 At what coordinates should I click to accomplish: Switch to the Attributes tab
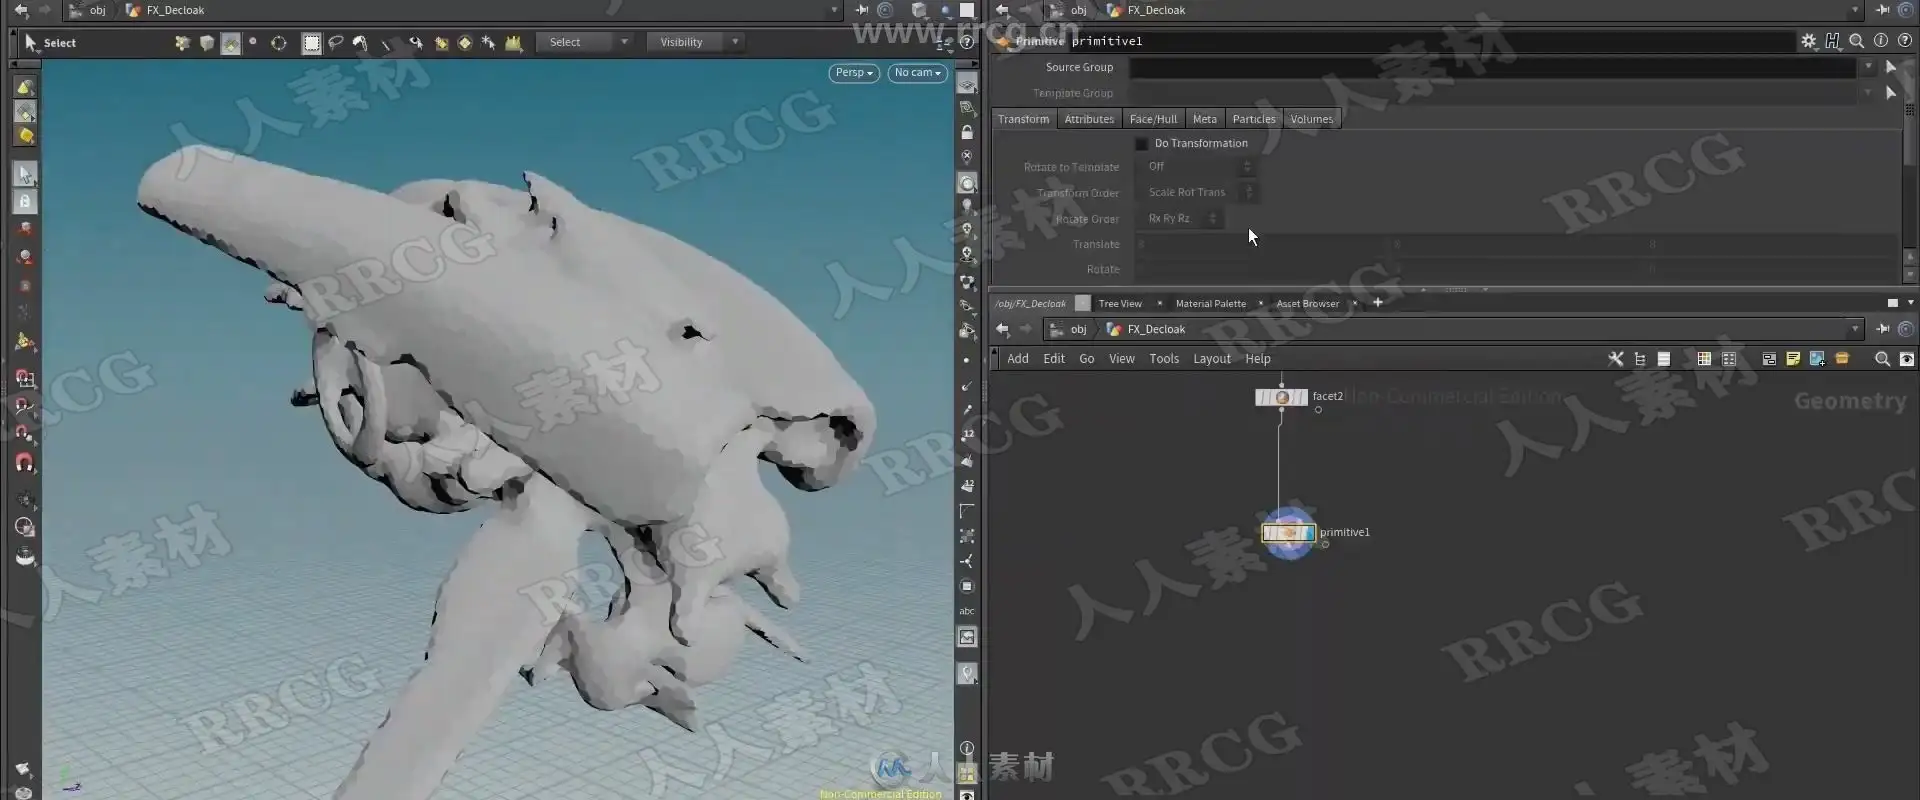(1089, 119)
